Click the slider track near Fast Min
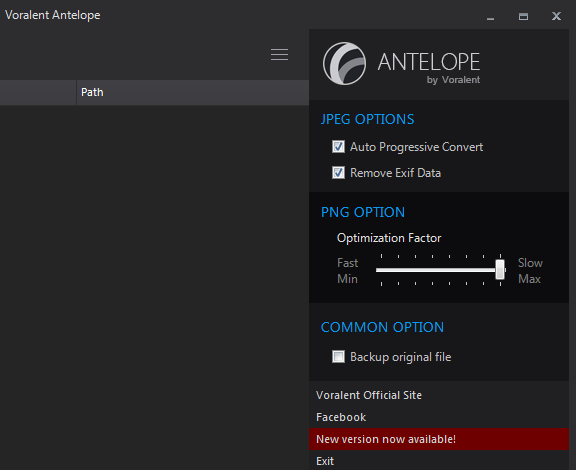This screenshot has width=576, height=470. pos(382,270)
